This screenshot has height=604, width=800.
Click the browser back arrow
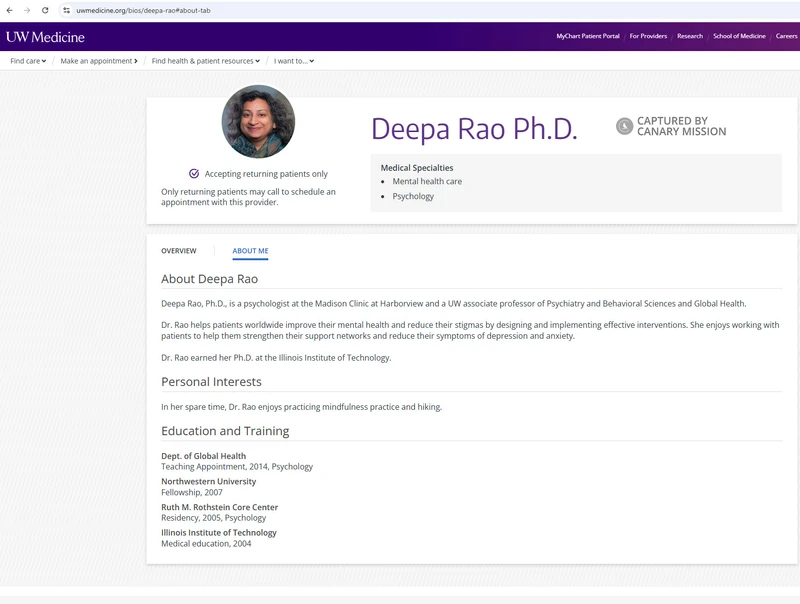(9, 10)
